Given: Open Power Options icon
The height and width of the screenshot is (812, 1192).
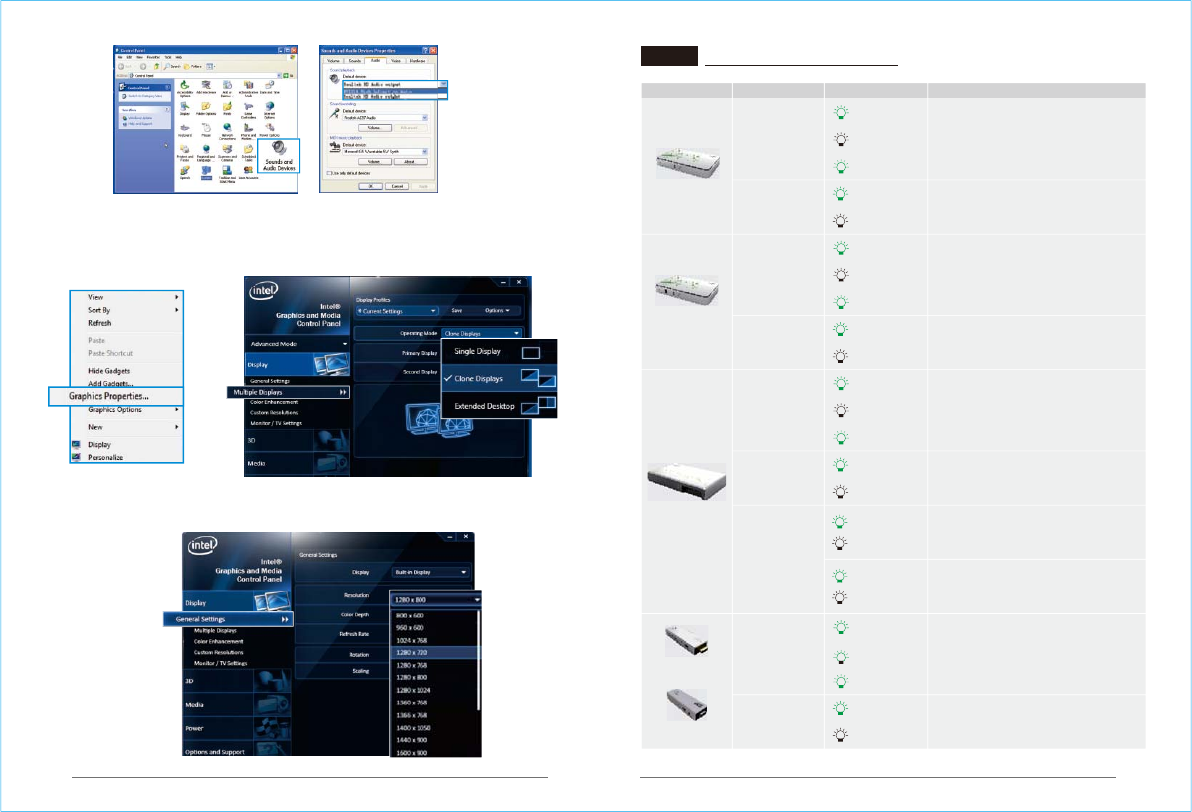Looking at the screenshot, I should (270, 130).
